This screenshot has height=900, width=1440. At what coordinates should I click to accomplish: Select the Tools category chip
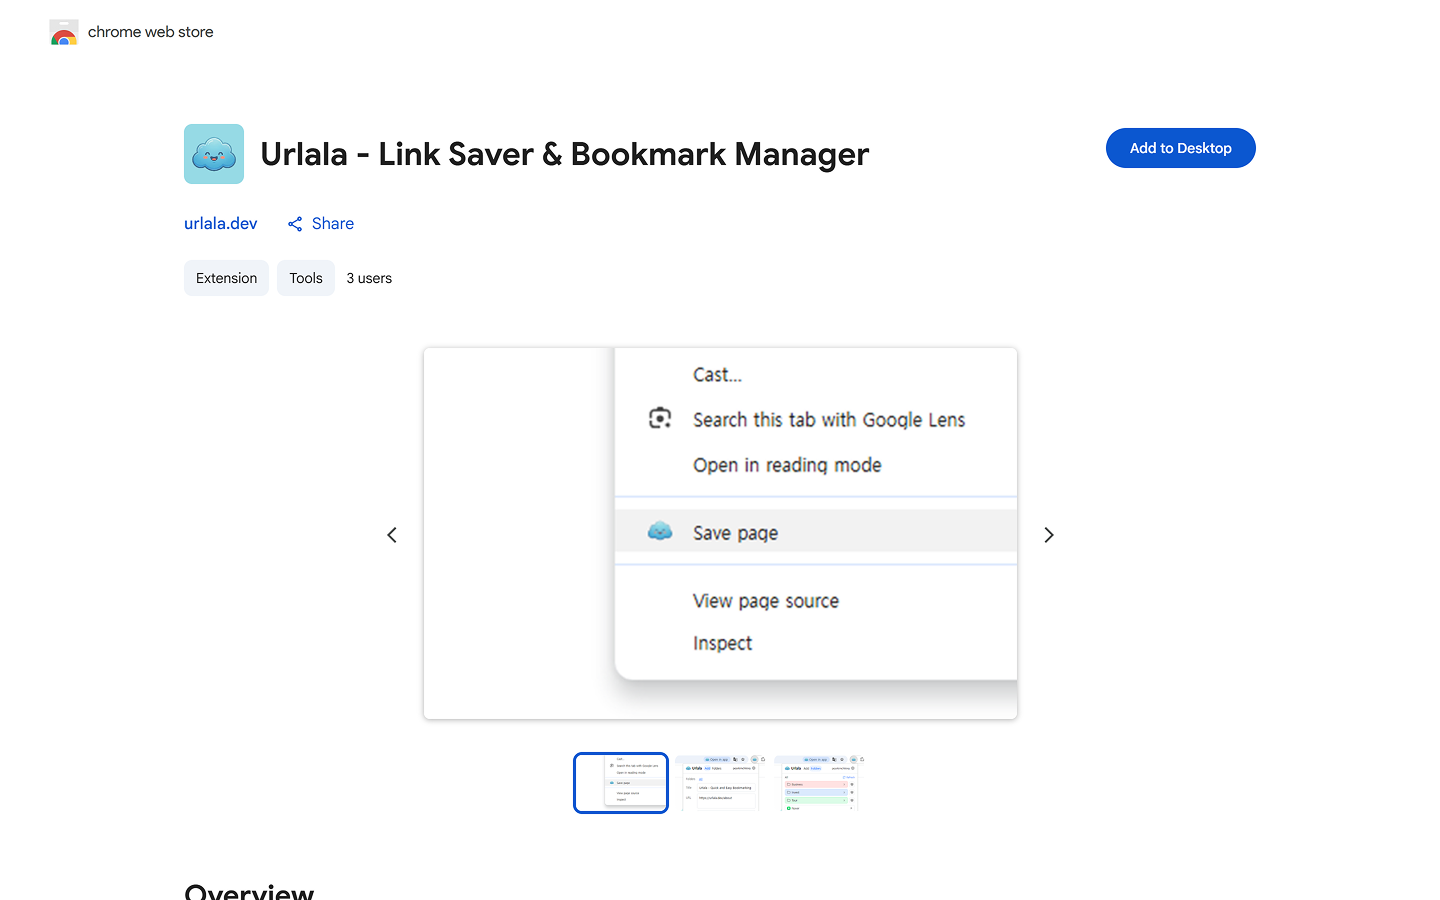point(306,278)
